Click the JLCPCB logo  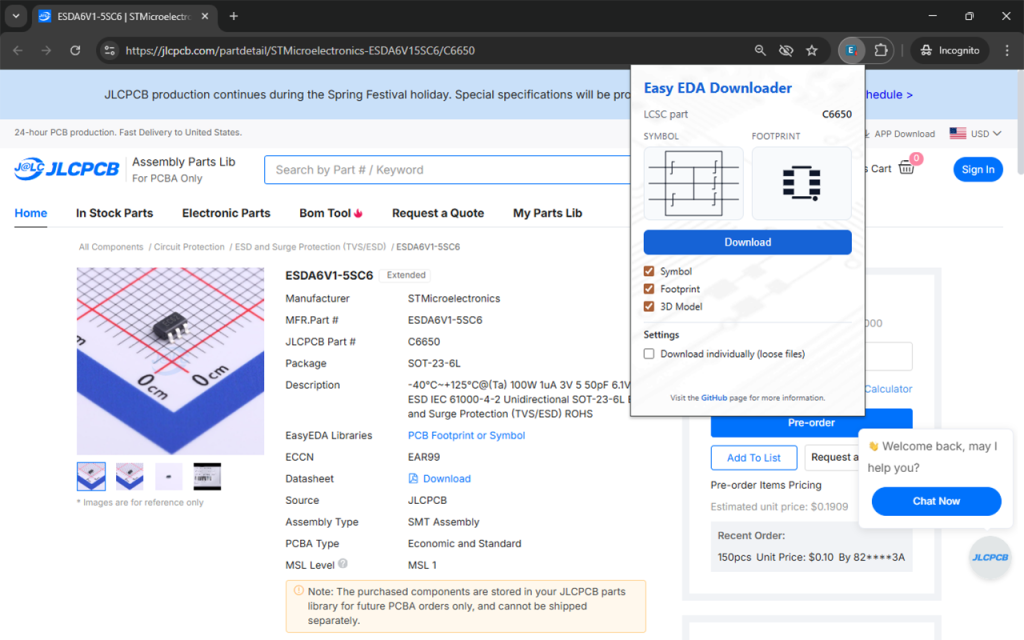pos(66,169)
